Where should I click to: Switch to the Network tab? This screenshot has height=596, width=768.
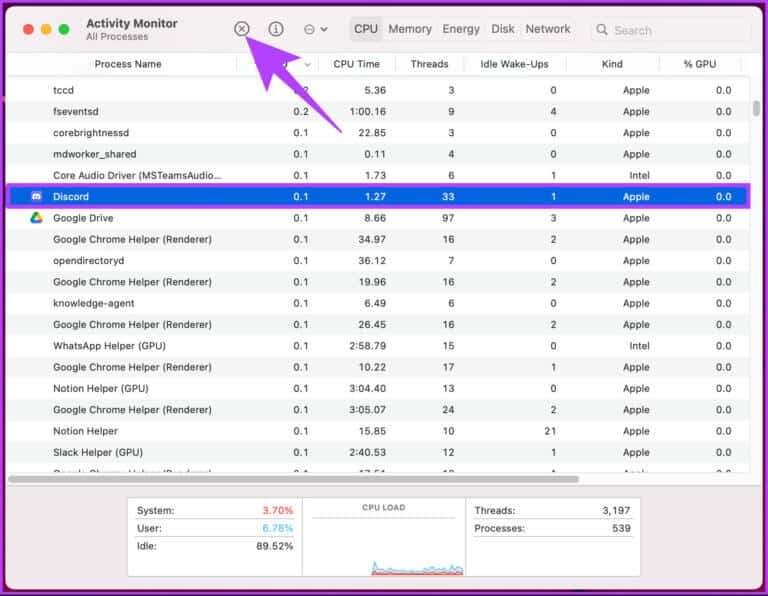[548, 29]
